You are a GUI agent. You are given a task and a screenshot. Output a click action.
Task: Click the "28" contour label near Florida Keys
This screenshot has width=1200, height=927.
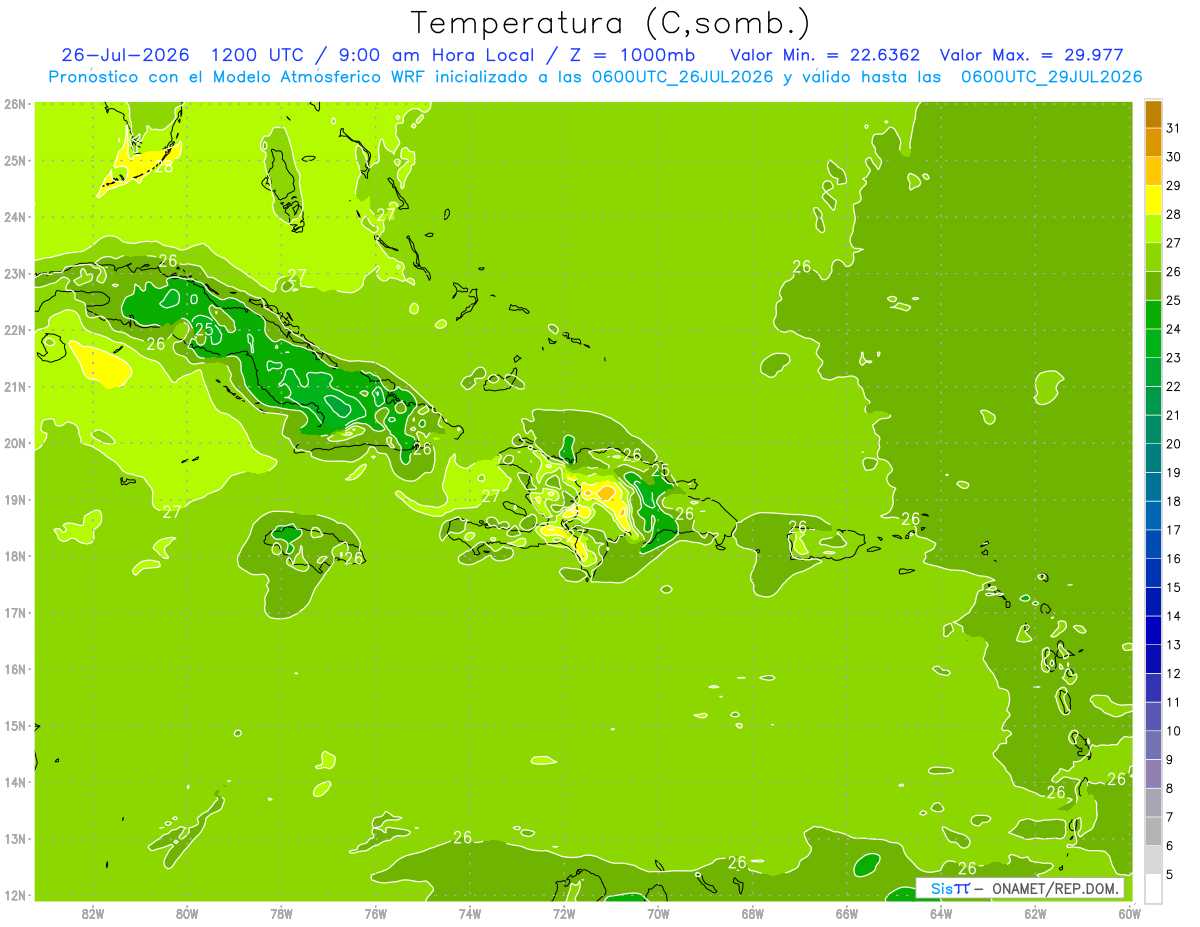(x=164, y=166)
